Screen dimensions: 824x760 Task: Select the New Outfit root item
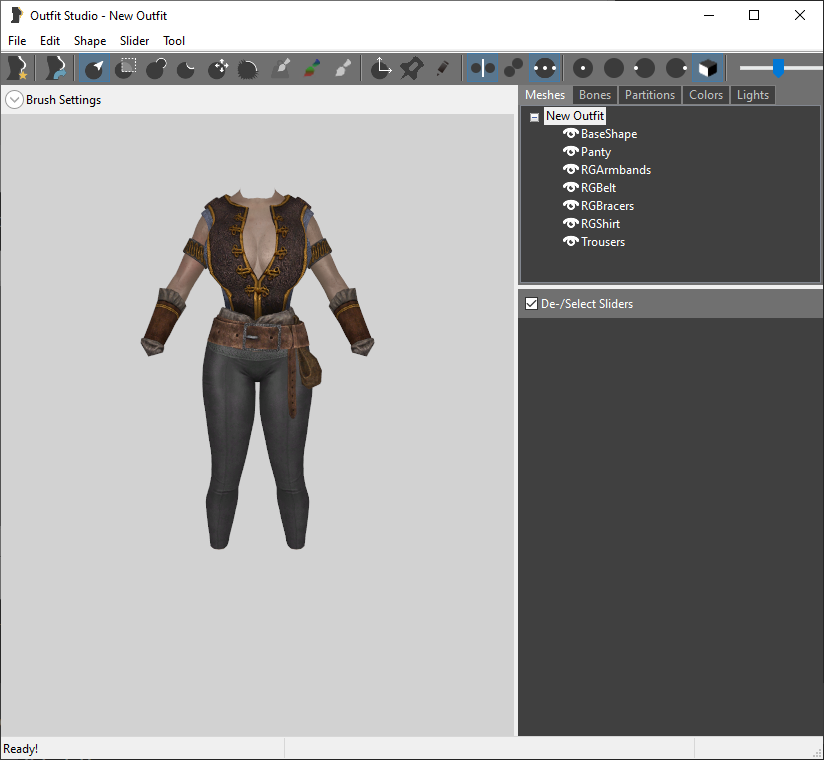pyautogui.click(x=575, y=116)
